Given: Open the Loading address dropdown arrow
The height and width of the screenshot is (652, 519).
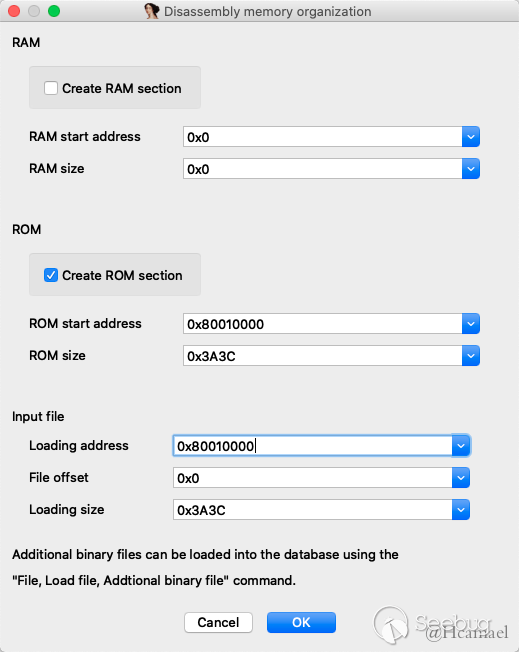Looking at the screenshot, I should 461,446.
